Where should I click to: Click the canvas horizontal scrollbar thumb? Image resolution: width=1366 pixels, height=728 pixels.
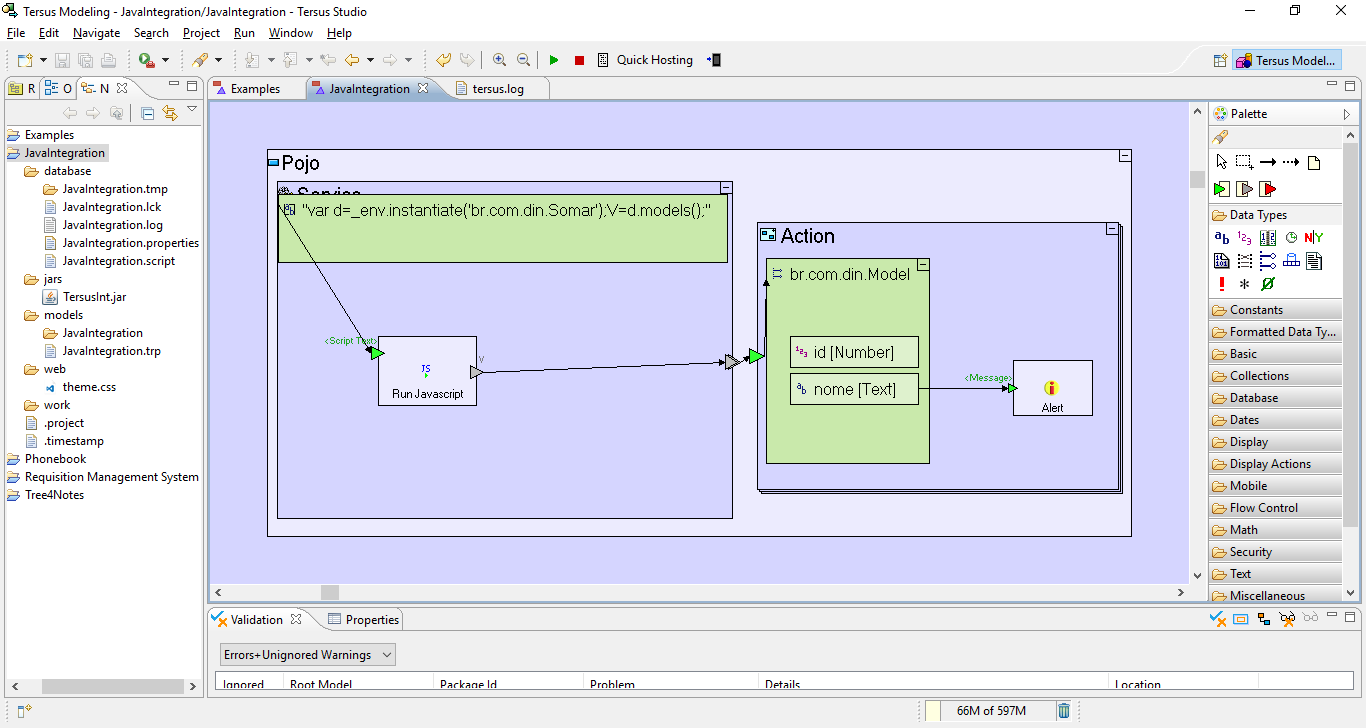point(329,592)
